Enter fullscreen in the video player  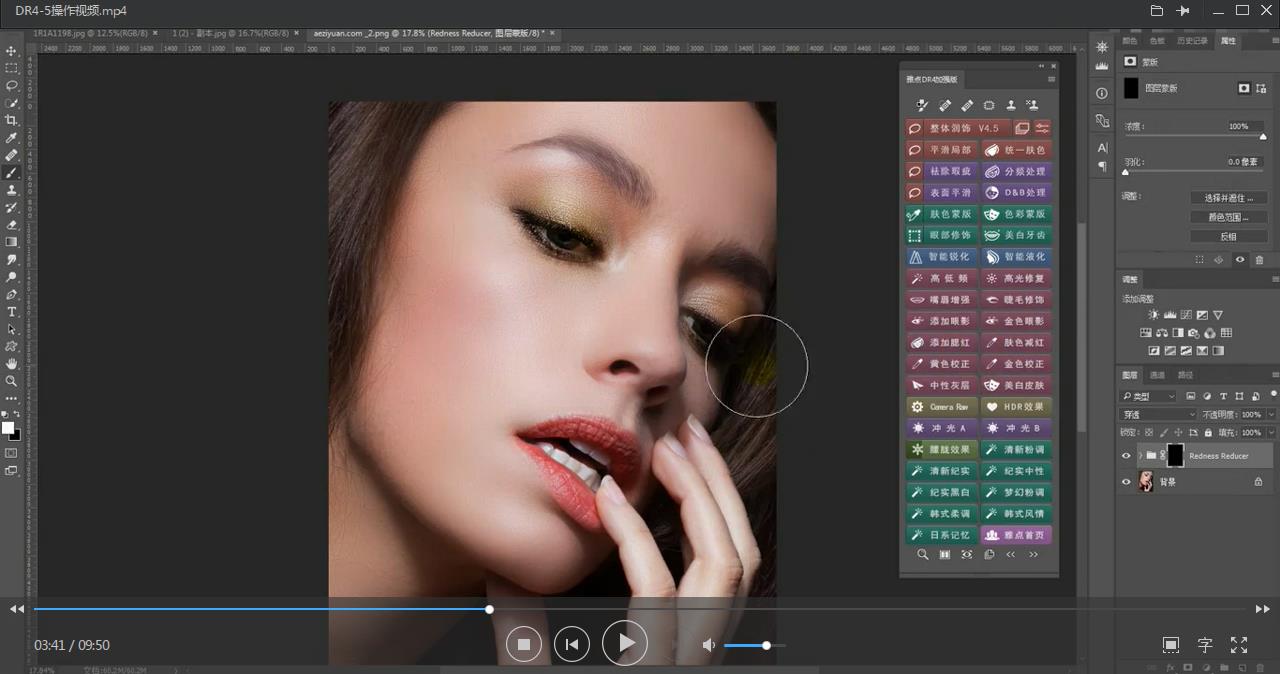tap(1239, 645)
